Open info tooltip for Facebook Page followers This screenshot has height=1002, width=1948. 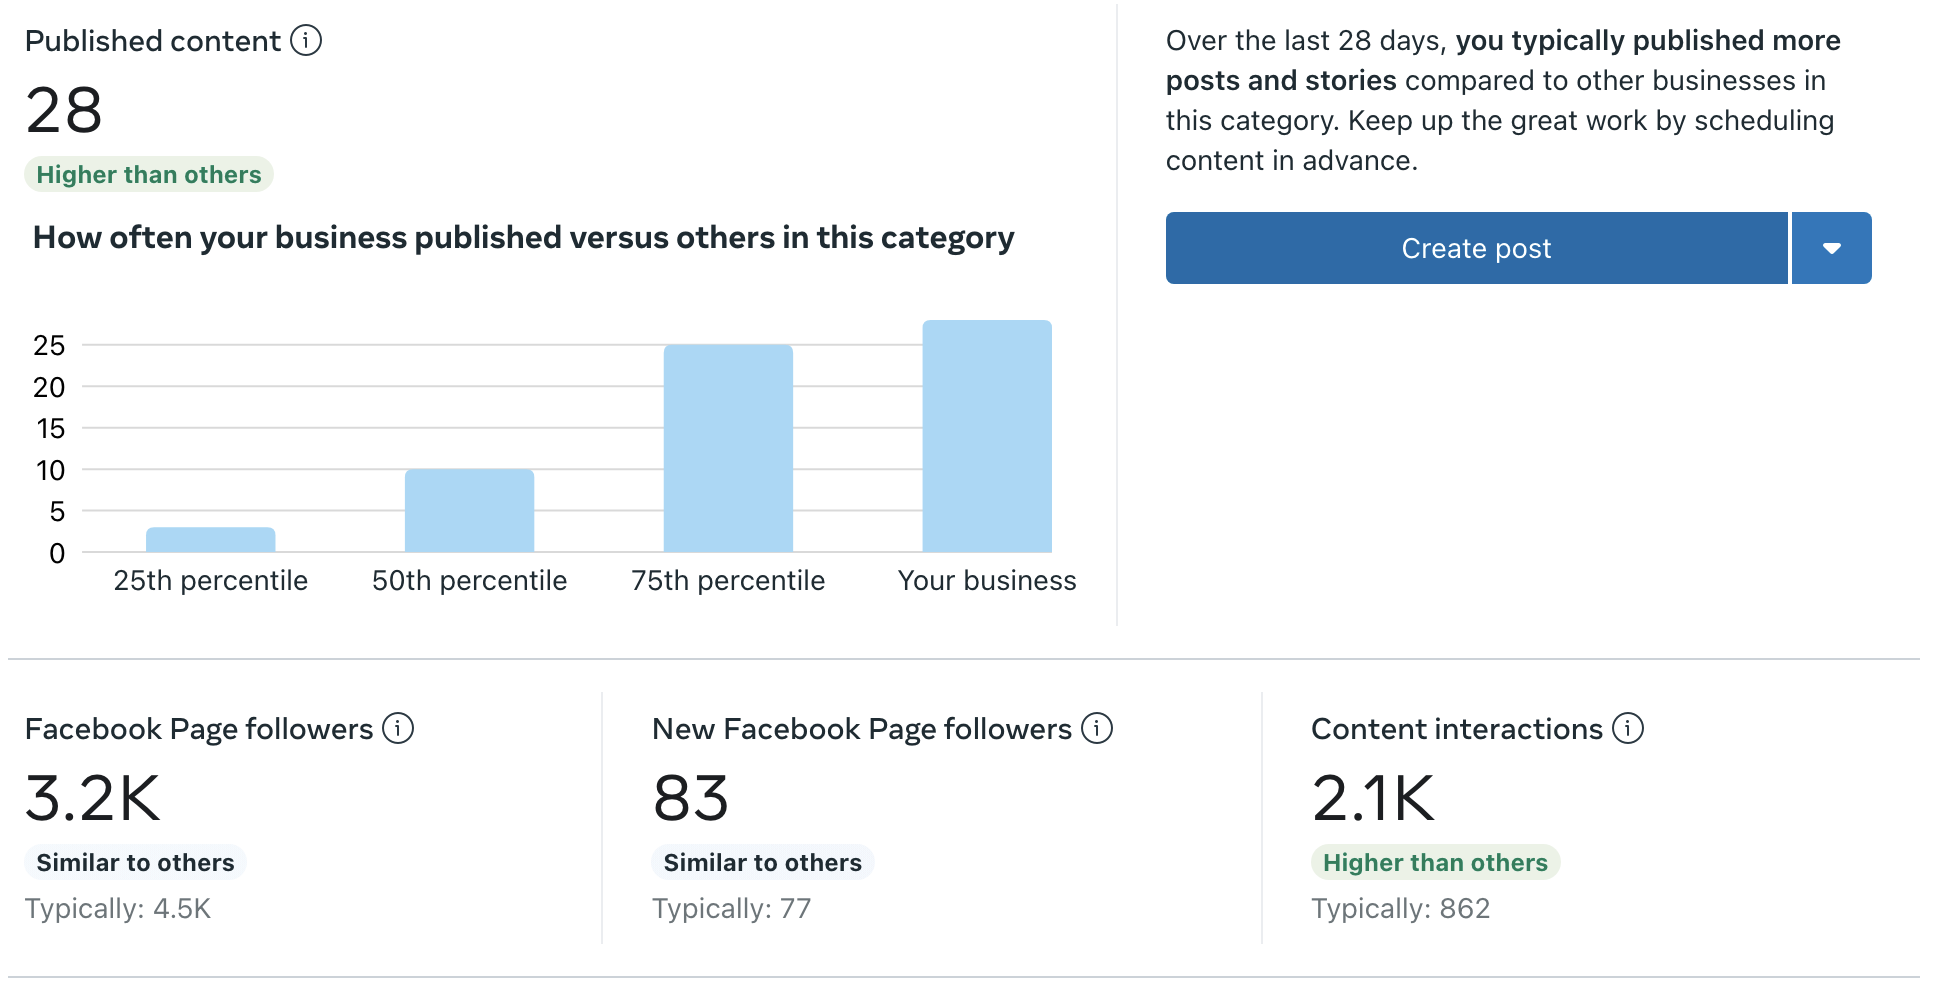(x=398, y=728)
